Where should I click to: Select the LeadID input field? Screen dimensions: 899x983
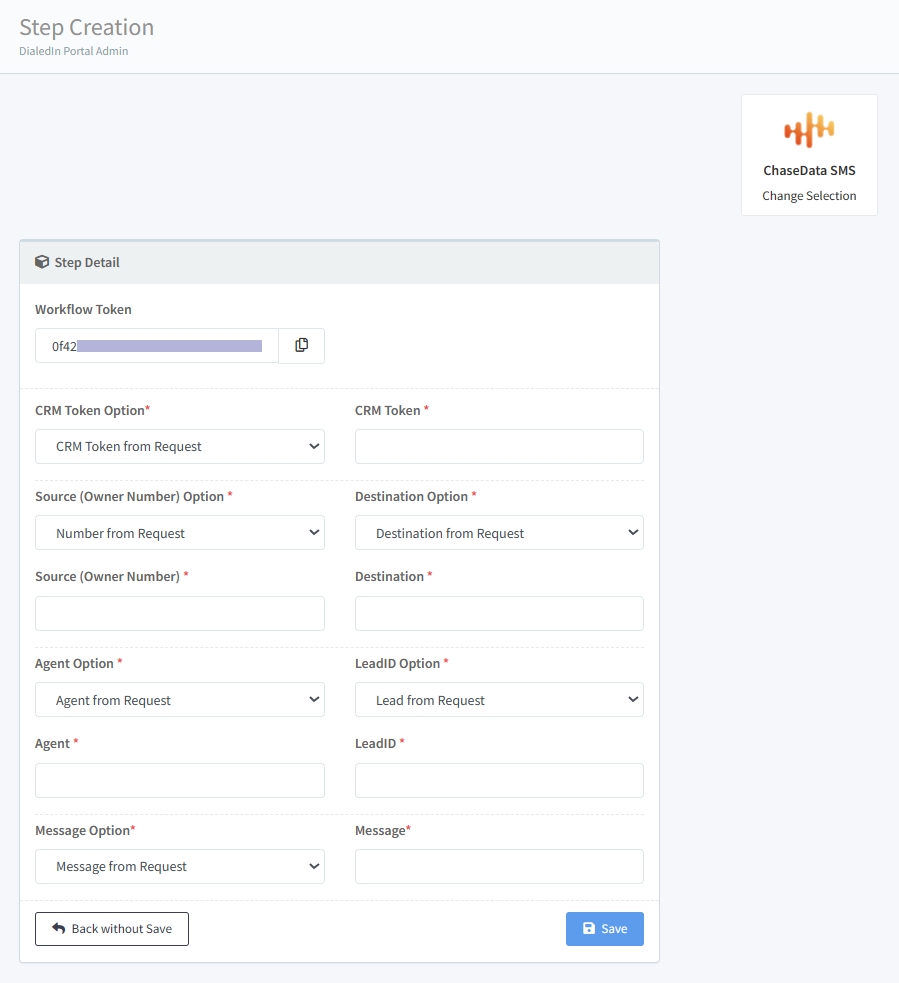click(x=498, y=780)
